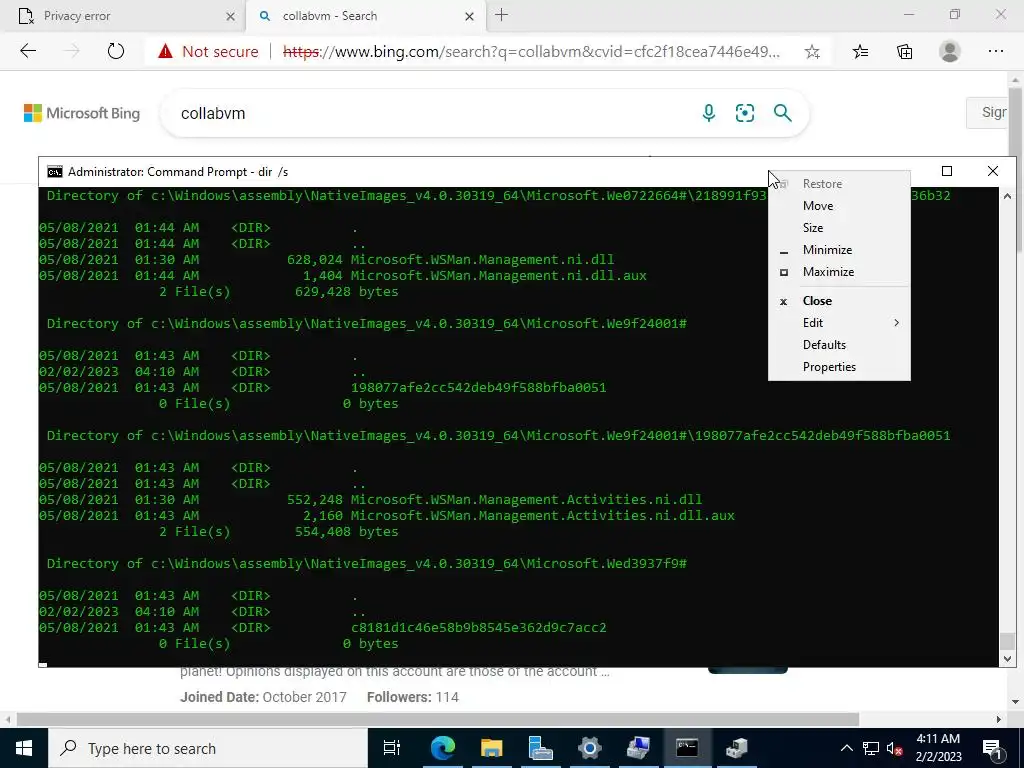Open Microsoft Edge from the taskbar
Image resolution: width=1024 pixels, height=768 pixels.
click(442, 748)
